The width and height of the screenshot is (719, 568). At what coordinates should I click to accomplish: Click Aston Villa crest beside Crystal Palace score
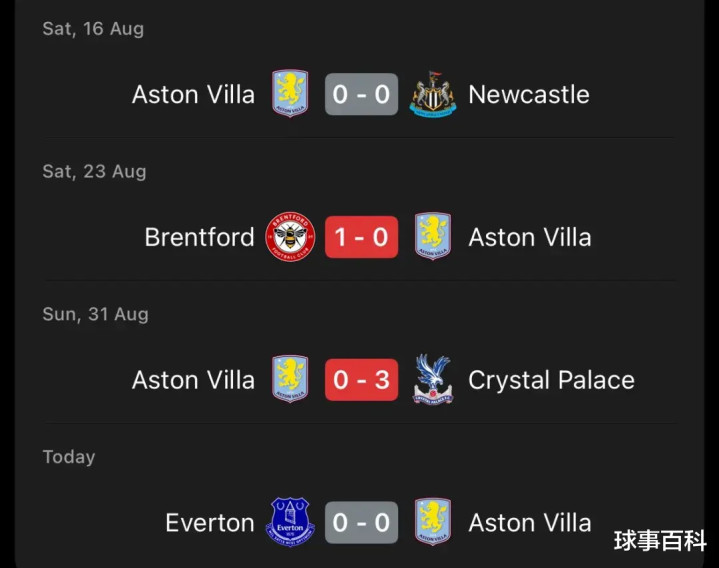290,380
